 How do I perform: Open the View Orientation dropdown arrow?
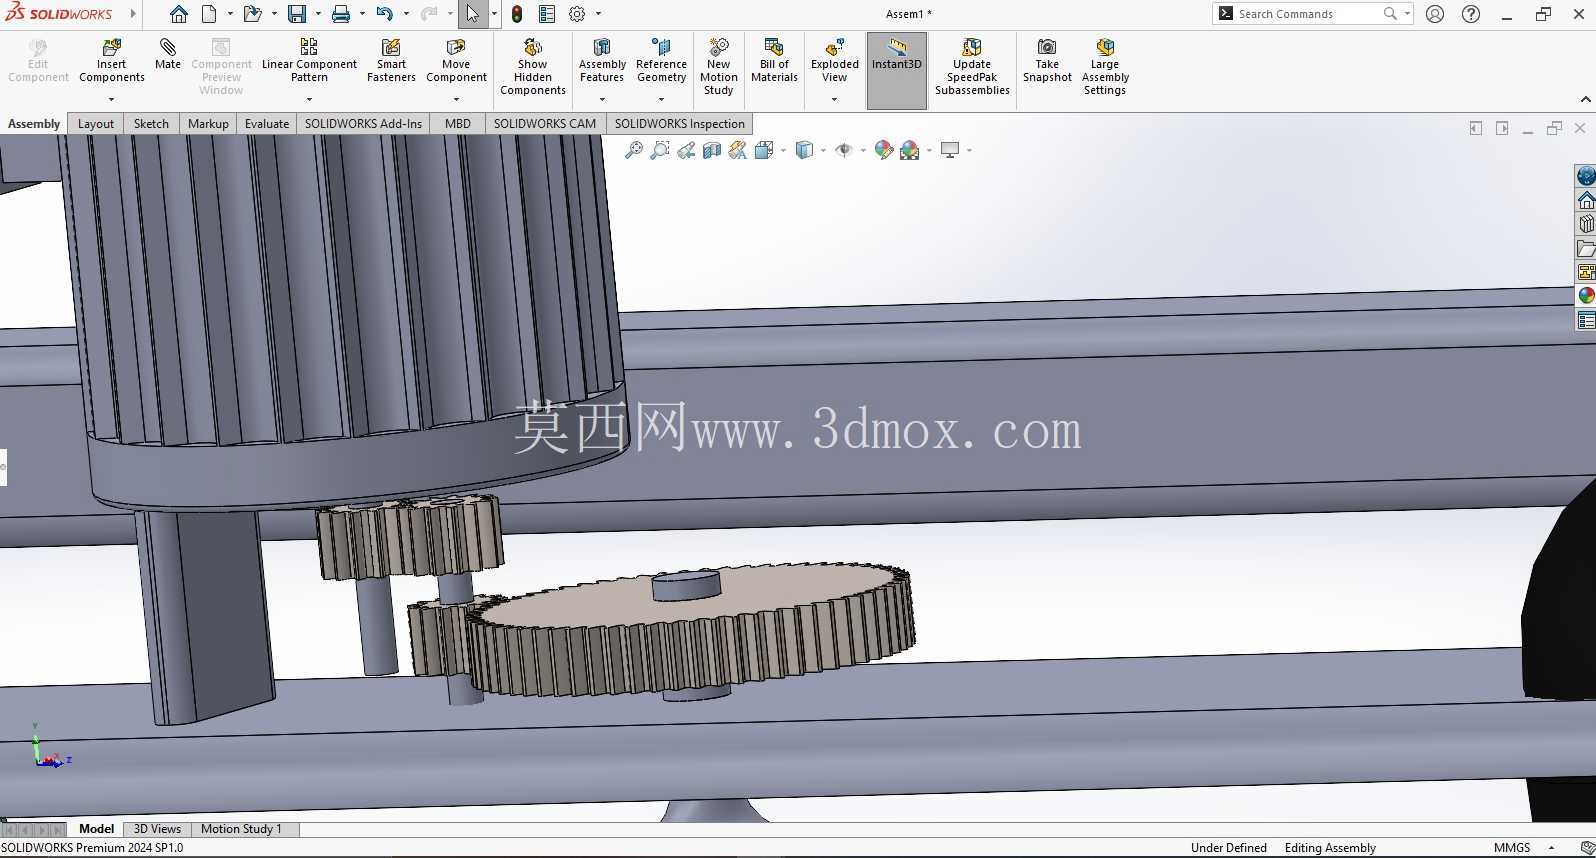(783, 150)
